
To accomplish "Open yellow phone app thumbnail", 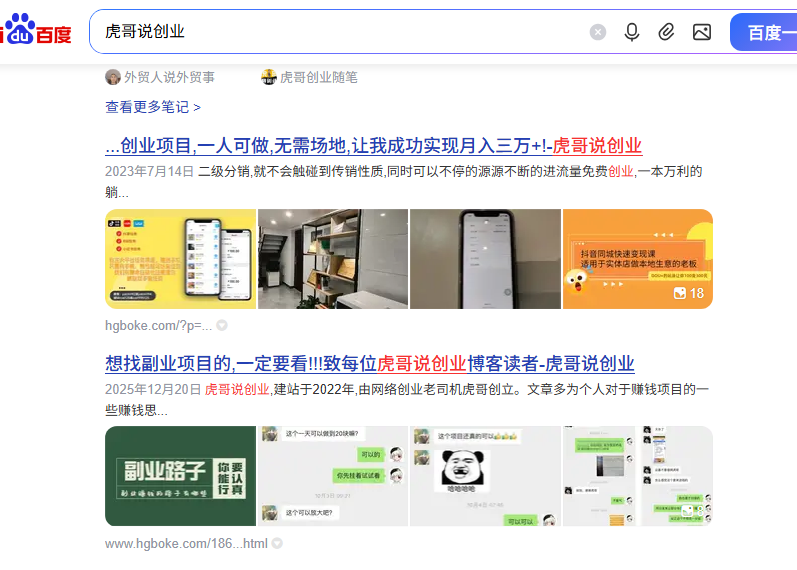I will [180, 259].
